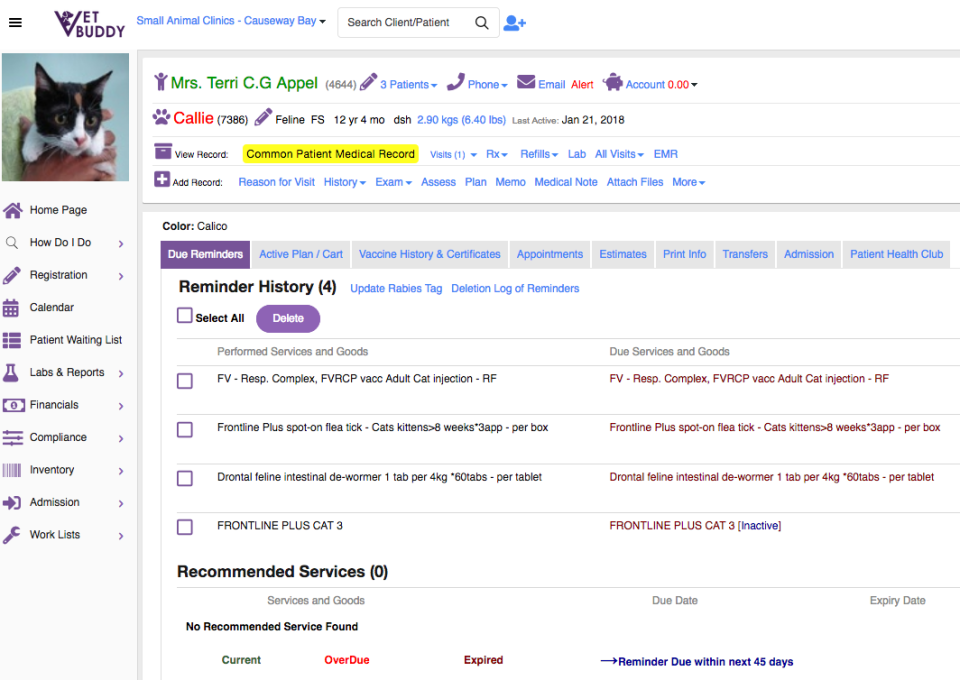The height and width of the screenshot is (680, 960).
Task: Click the Email icon for Mrs. Appel
Action: 524,84
